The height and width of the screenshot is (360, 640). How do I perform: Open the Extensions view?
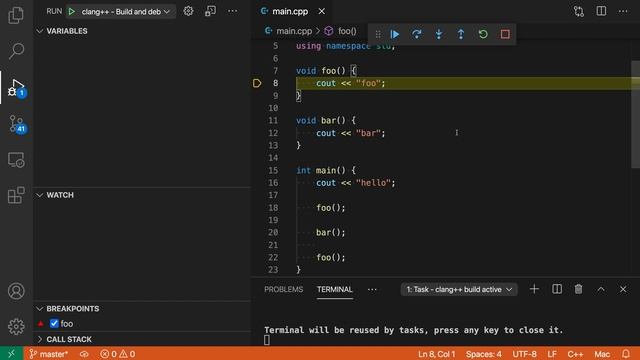coord(16,195)
